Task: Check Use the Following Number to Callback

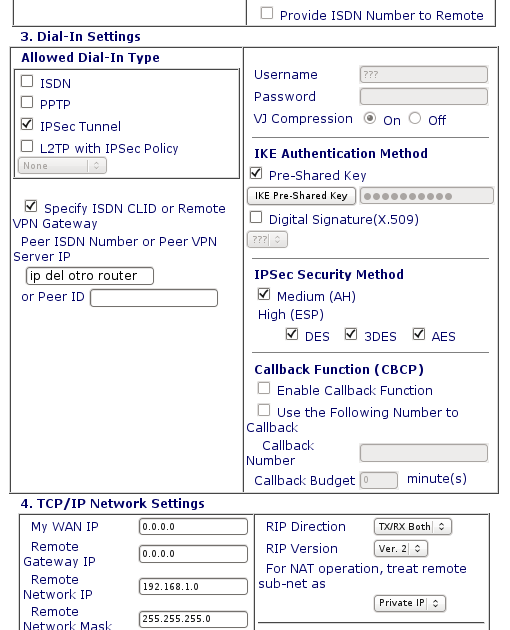Action: [x=264, y=410]
